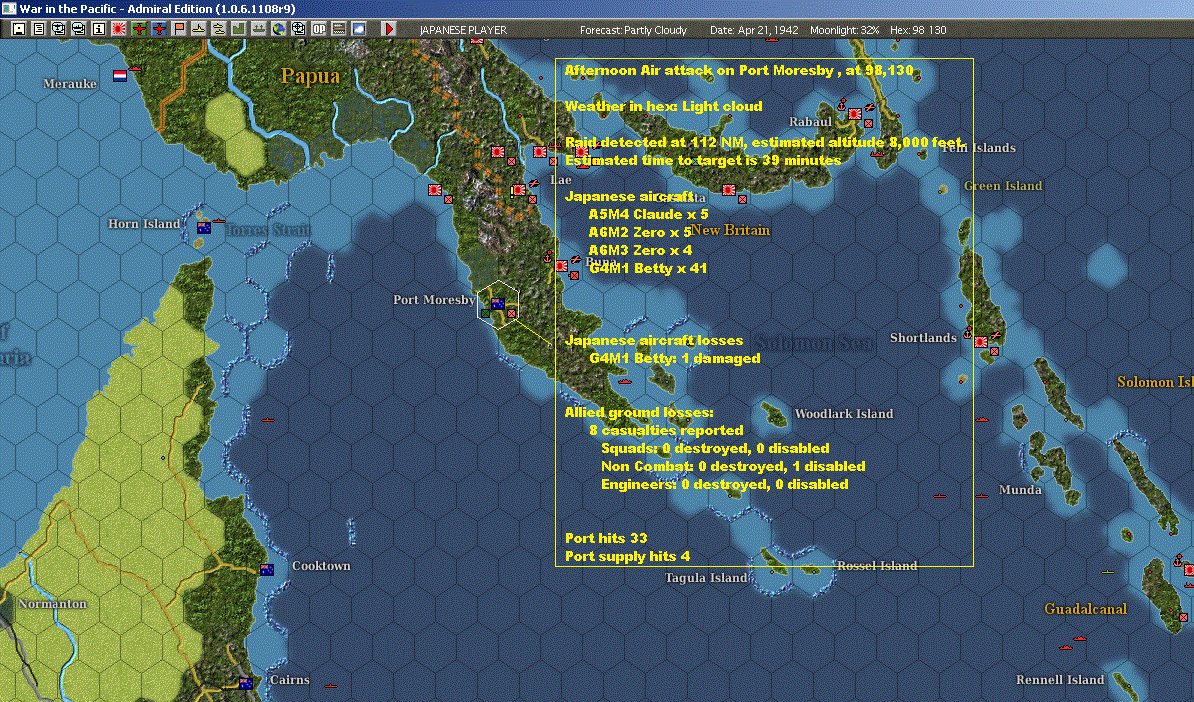Click the 'Port hits 33' line
Screen dimensions: 1194x702
pyautogui.click(x=606, y=538)
